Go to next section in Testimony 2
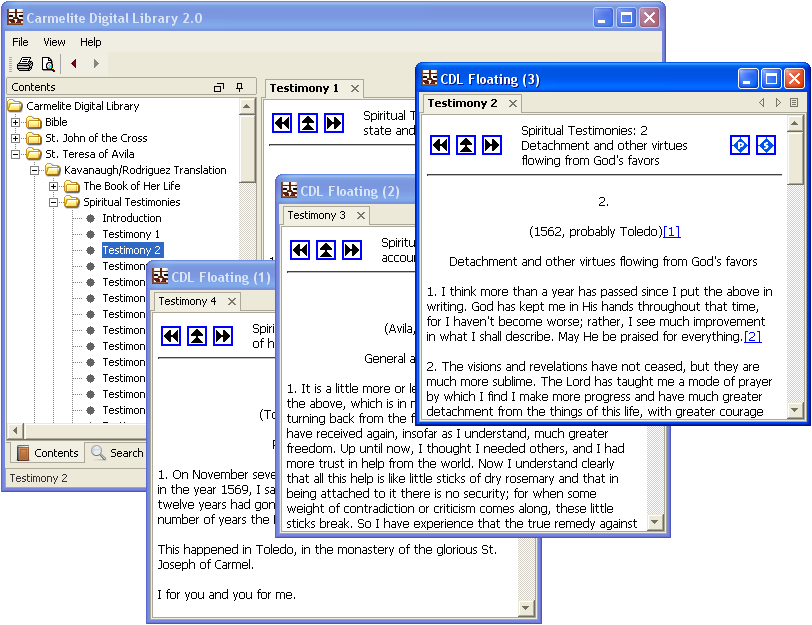Viewport: 812px width, 625px height. point(492,145)
